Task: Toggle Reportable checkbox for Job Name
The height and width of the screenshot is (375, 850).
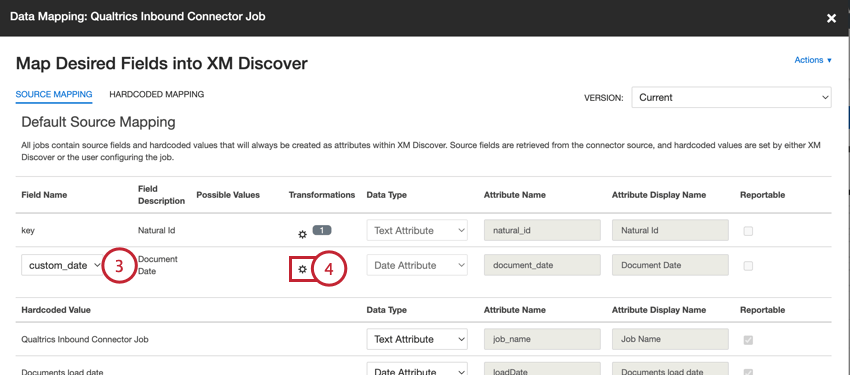Action: 748,340
